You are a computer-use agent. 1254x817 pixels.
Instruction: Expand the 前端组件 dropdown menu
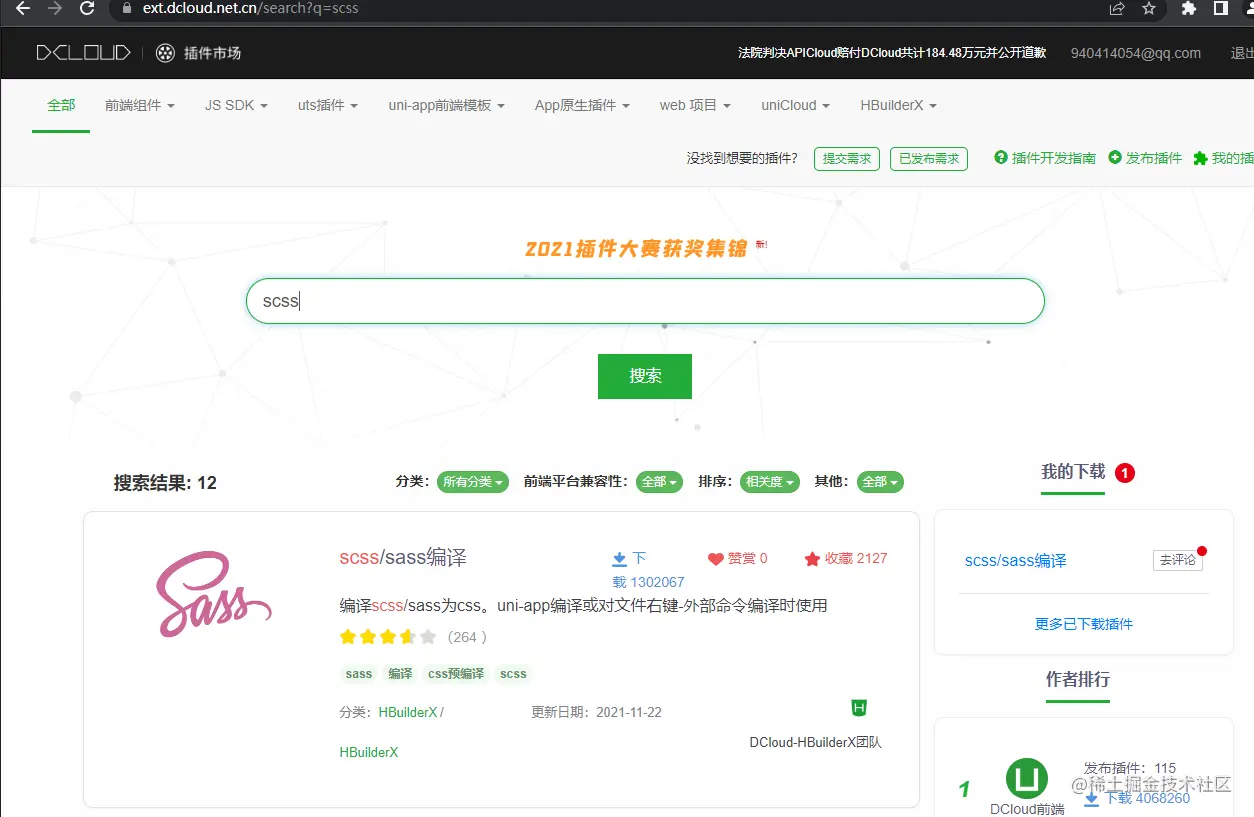[140, 105]
